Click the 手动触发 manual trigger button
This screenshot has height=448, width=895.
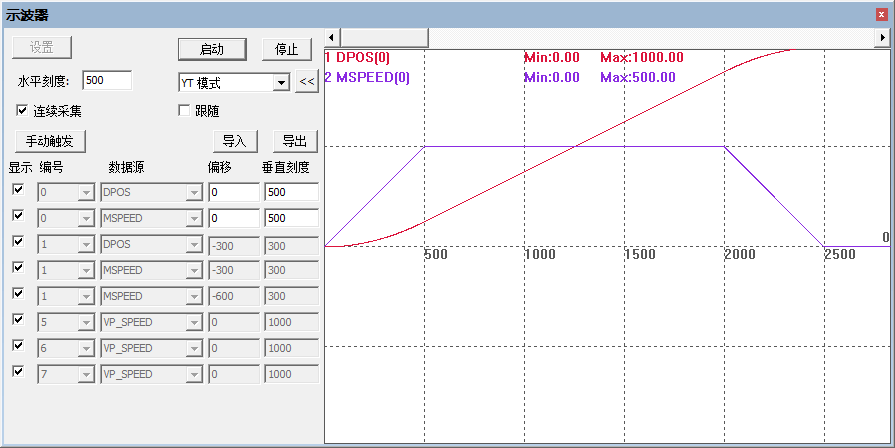pyautogui.click(x=50, y=141)
